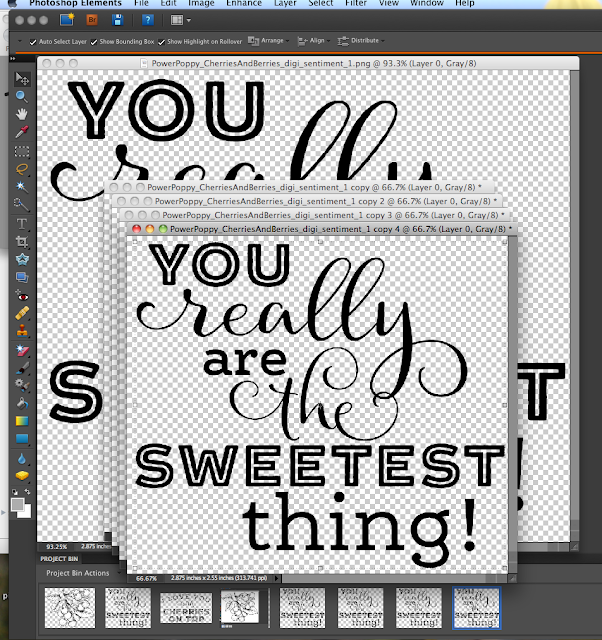Select the Cookie Cutter tool

tap(22, 260)
